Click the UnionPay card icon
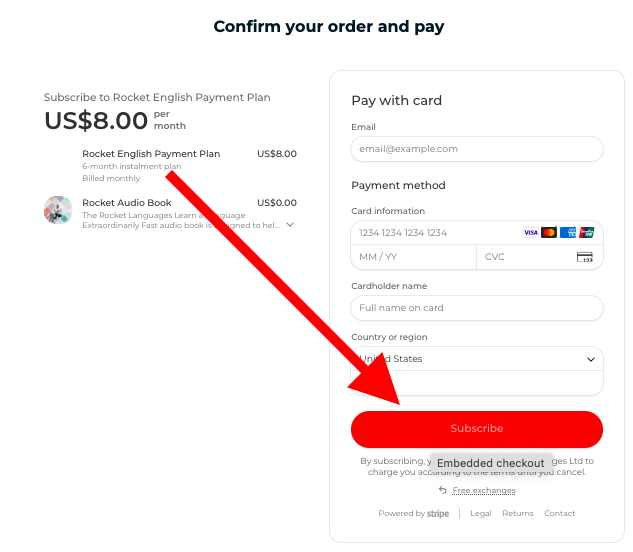 (586, 233)
